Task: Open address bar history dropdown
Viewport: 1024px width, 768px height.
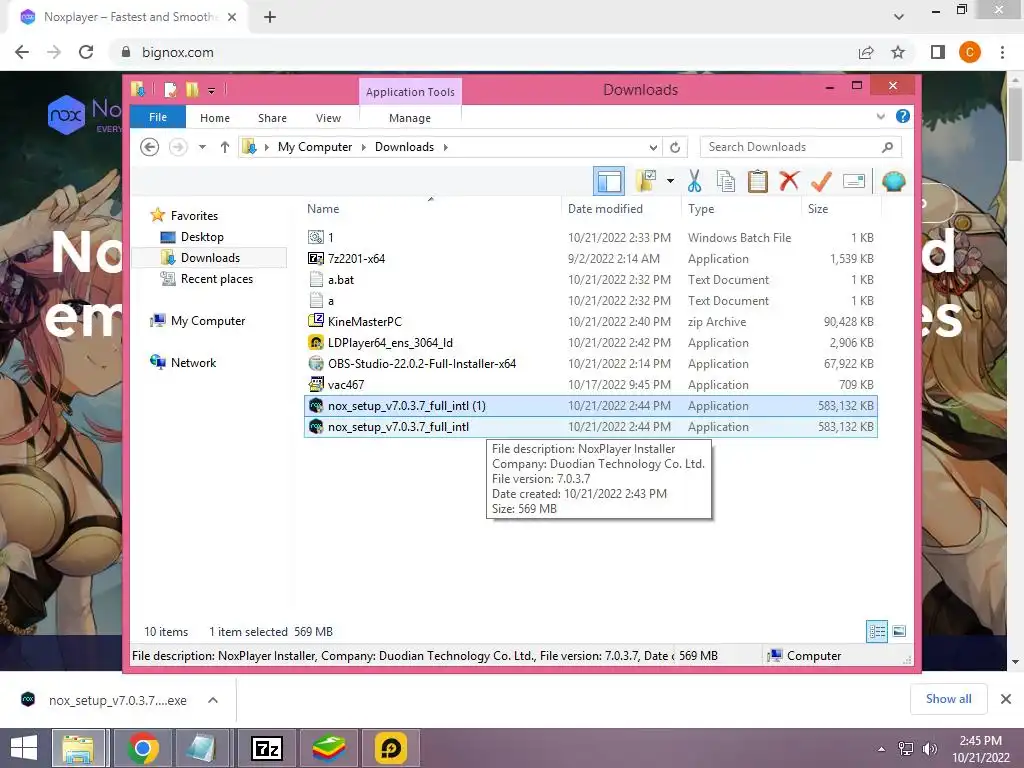Action: [x=653, y=147]
